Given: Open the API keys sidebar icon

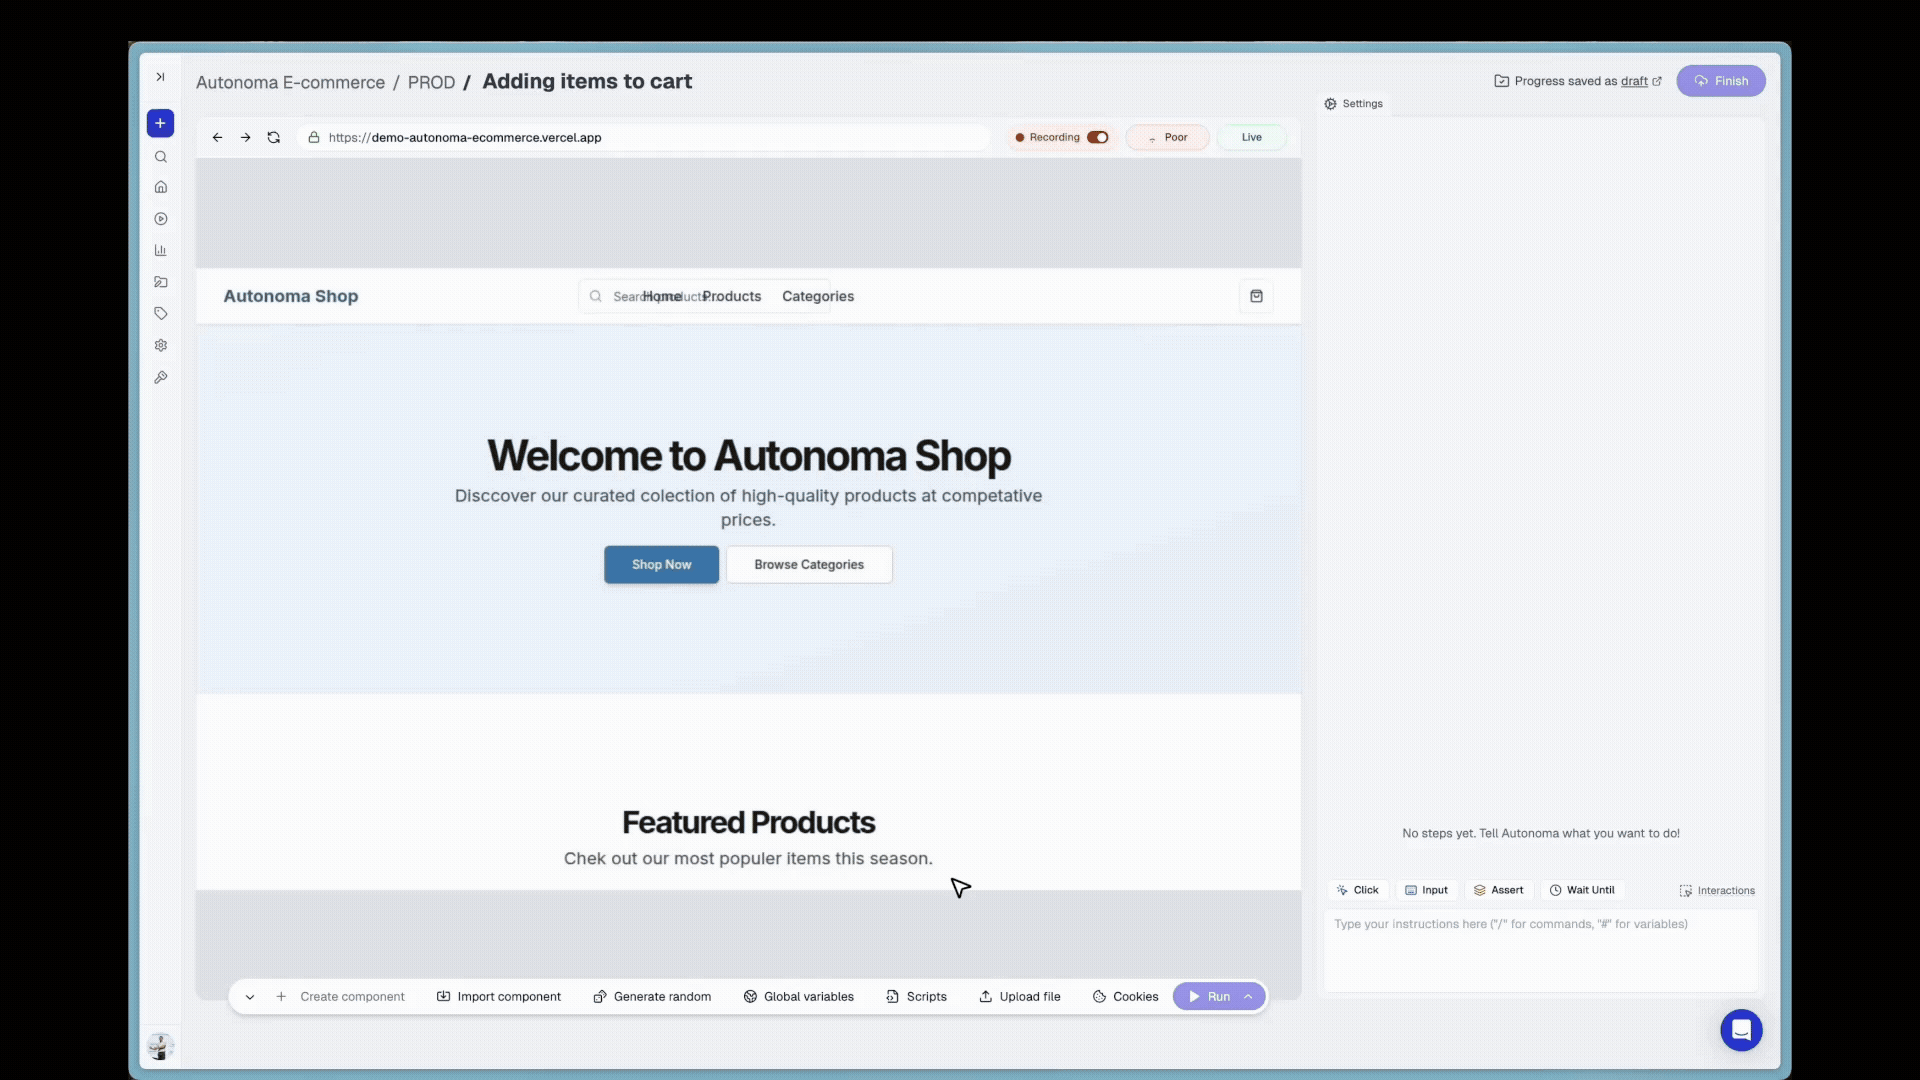Looking at the screenshot, I should pyautogui.click(x=161, y=377).
